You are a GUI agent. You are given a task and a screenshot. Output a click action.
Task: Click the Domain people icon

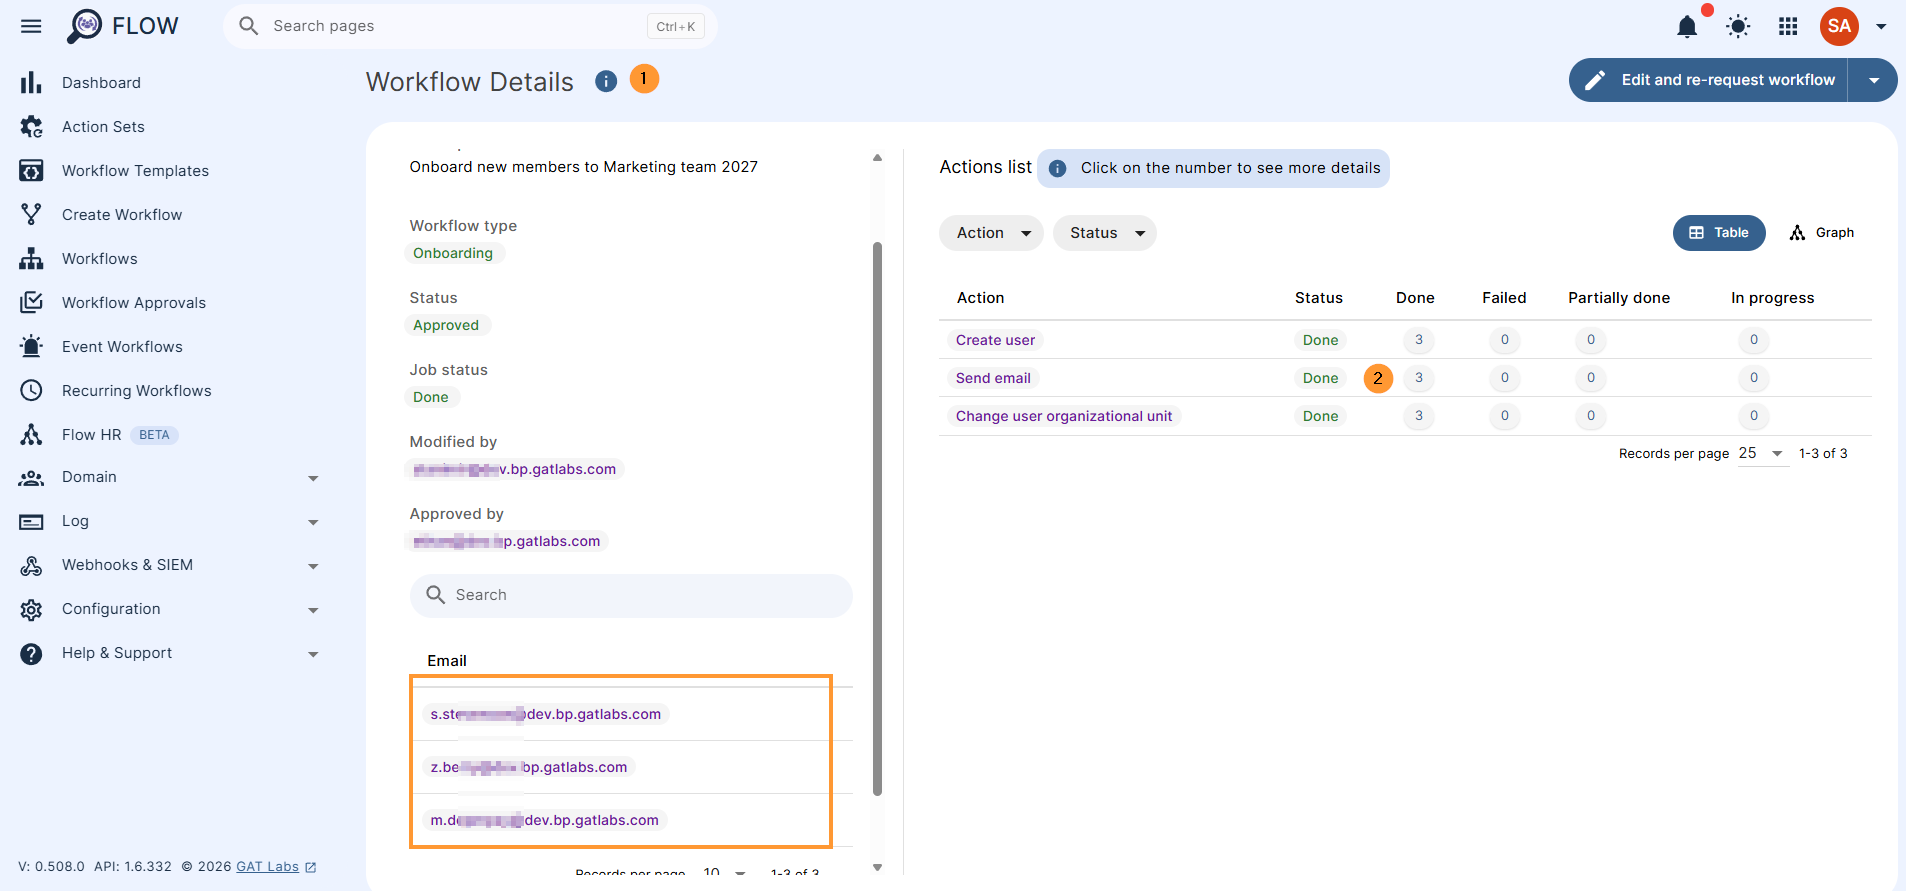click(x=31, y=478)
